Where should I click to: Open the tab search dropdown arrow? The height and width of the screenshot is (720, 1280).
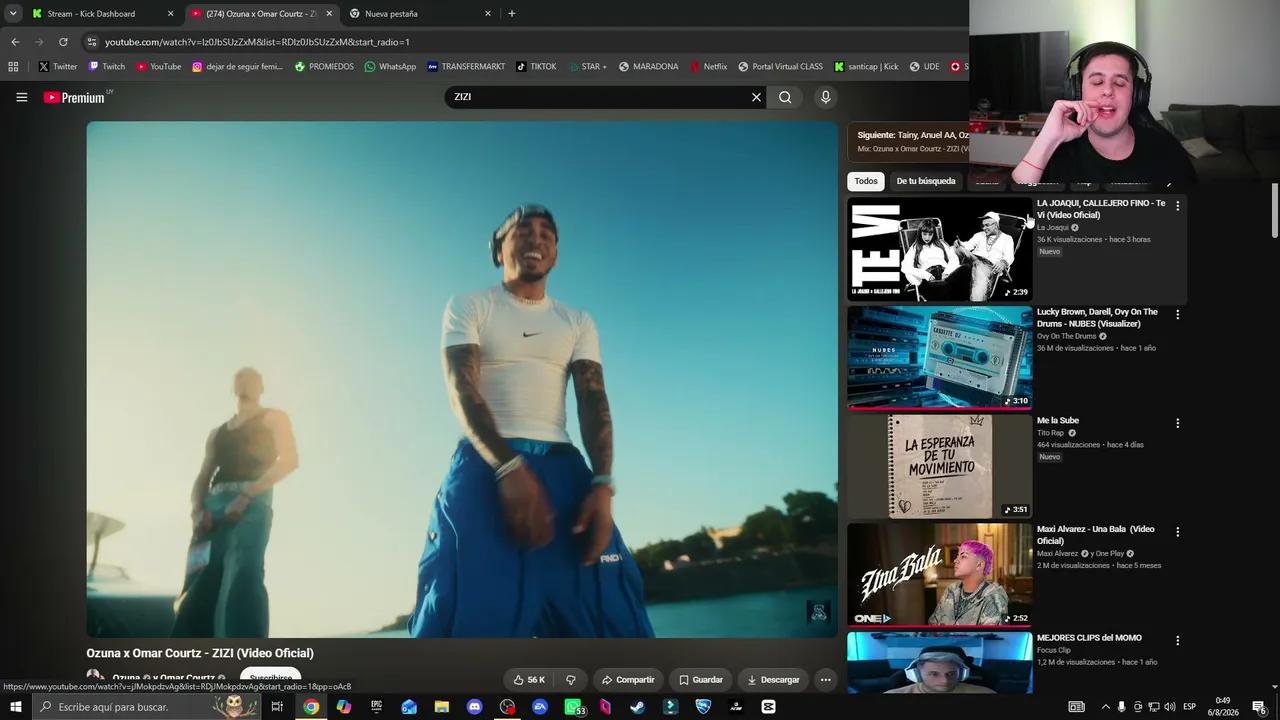pos(13,14)
